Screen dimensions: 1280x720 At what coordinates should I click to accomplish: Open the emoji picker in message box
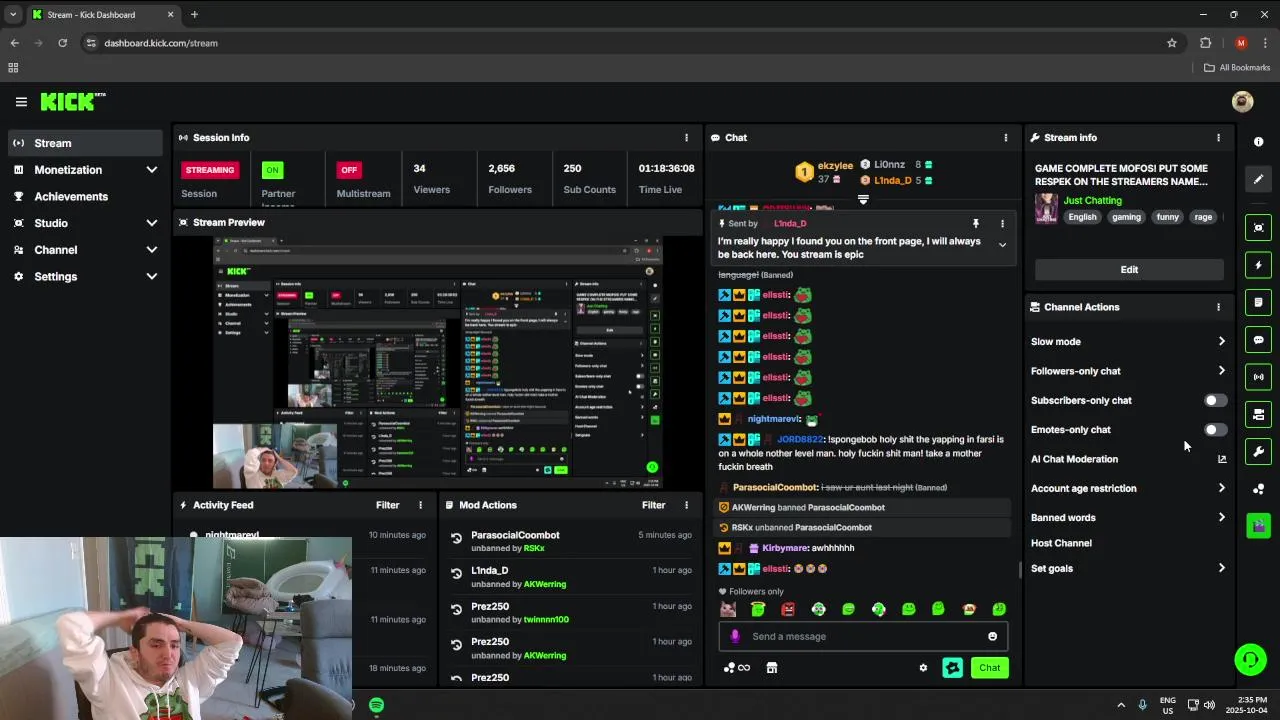(x=992, y=636)
